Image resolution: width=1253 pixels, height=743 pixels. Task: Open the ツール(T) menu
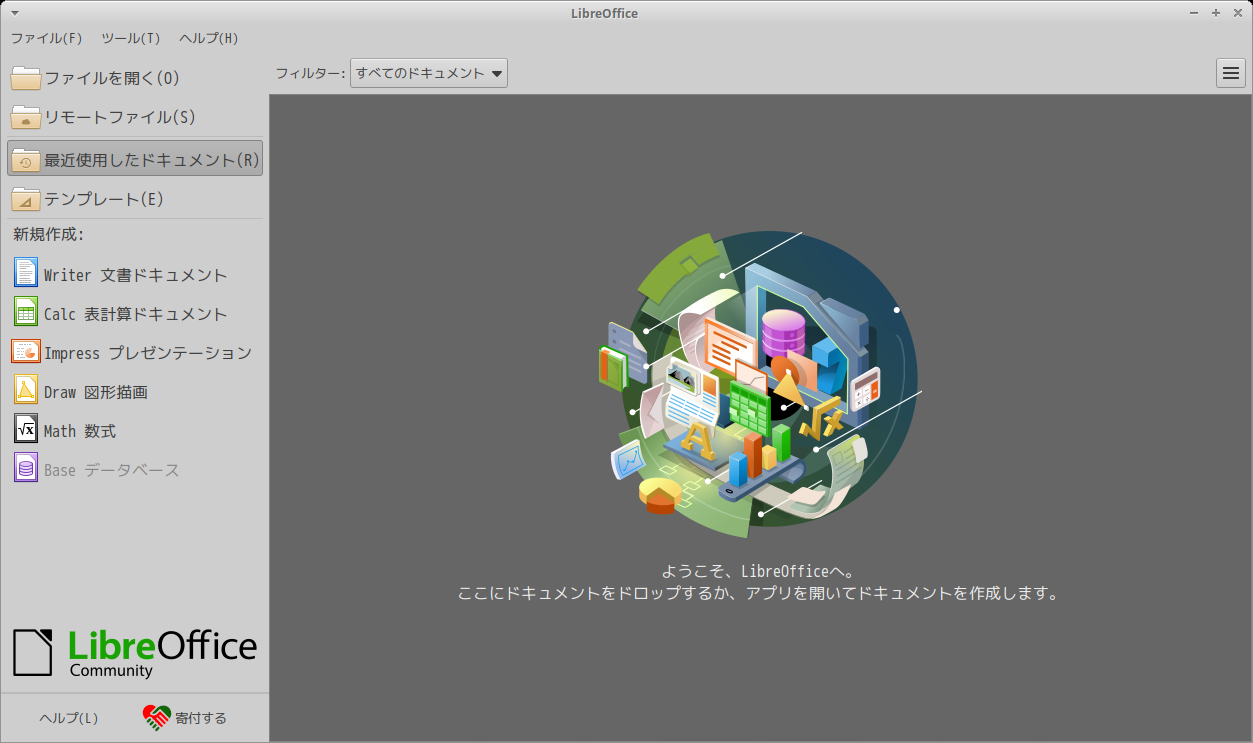(131, 38)
